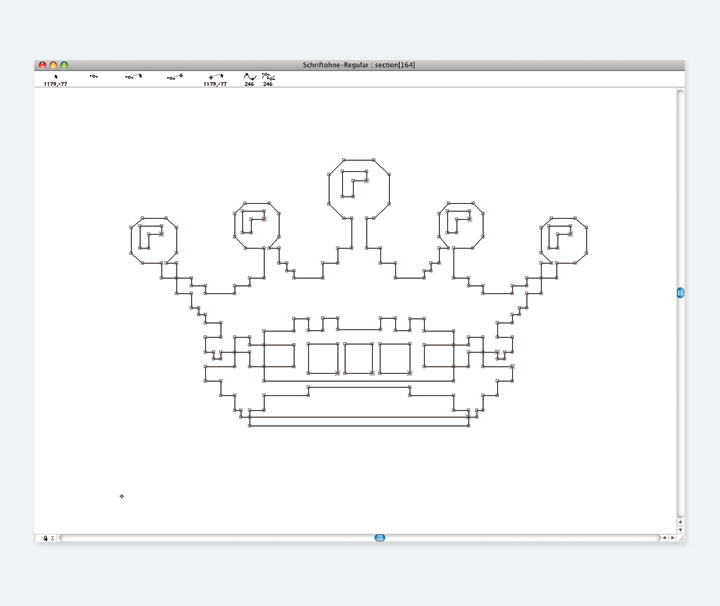
Task: Click the horizontal scrollbar left arrow
Action: [663, 538]
